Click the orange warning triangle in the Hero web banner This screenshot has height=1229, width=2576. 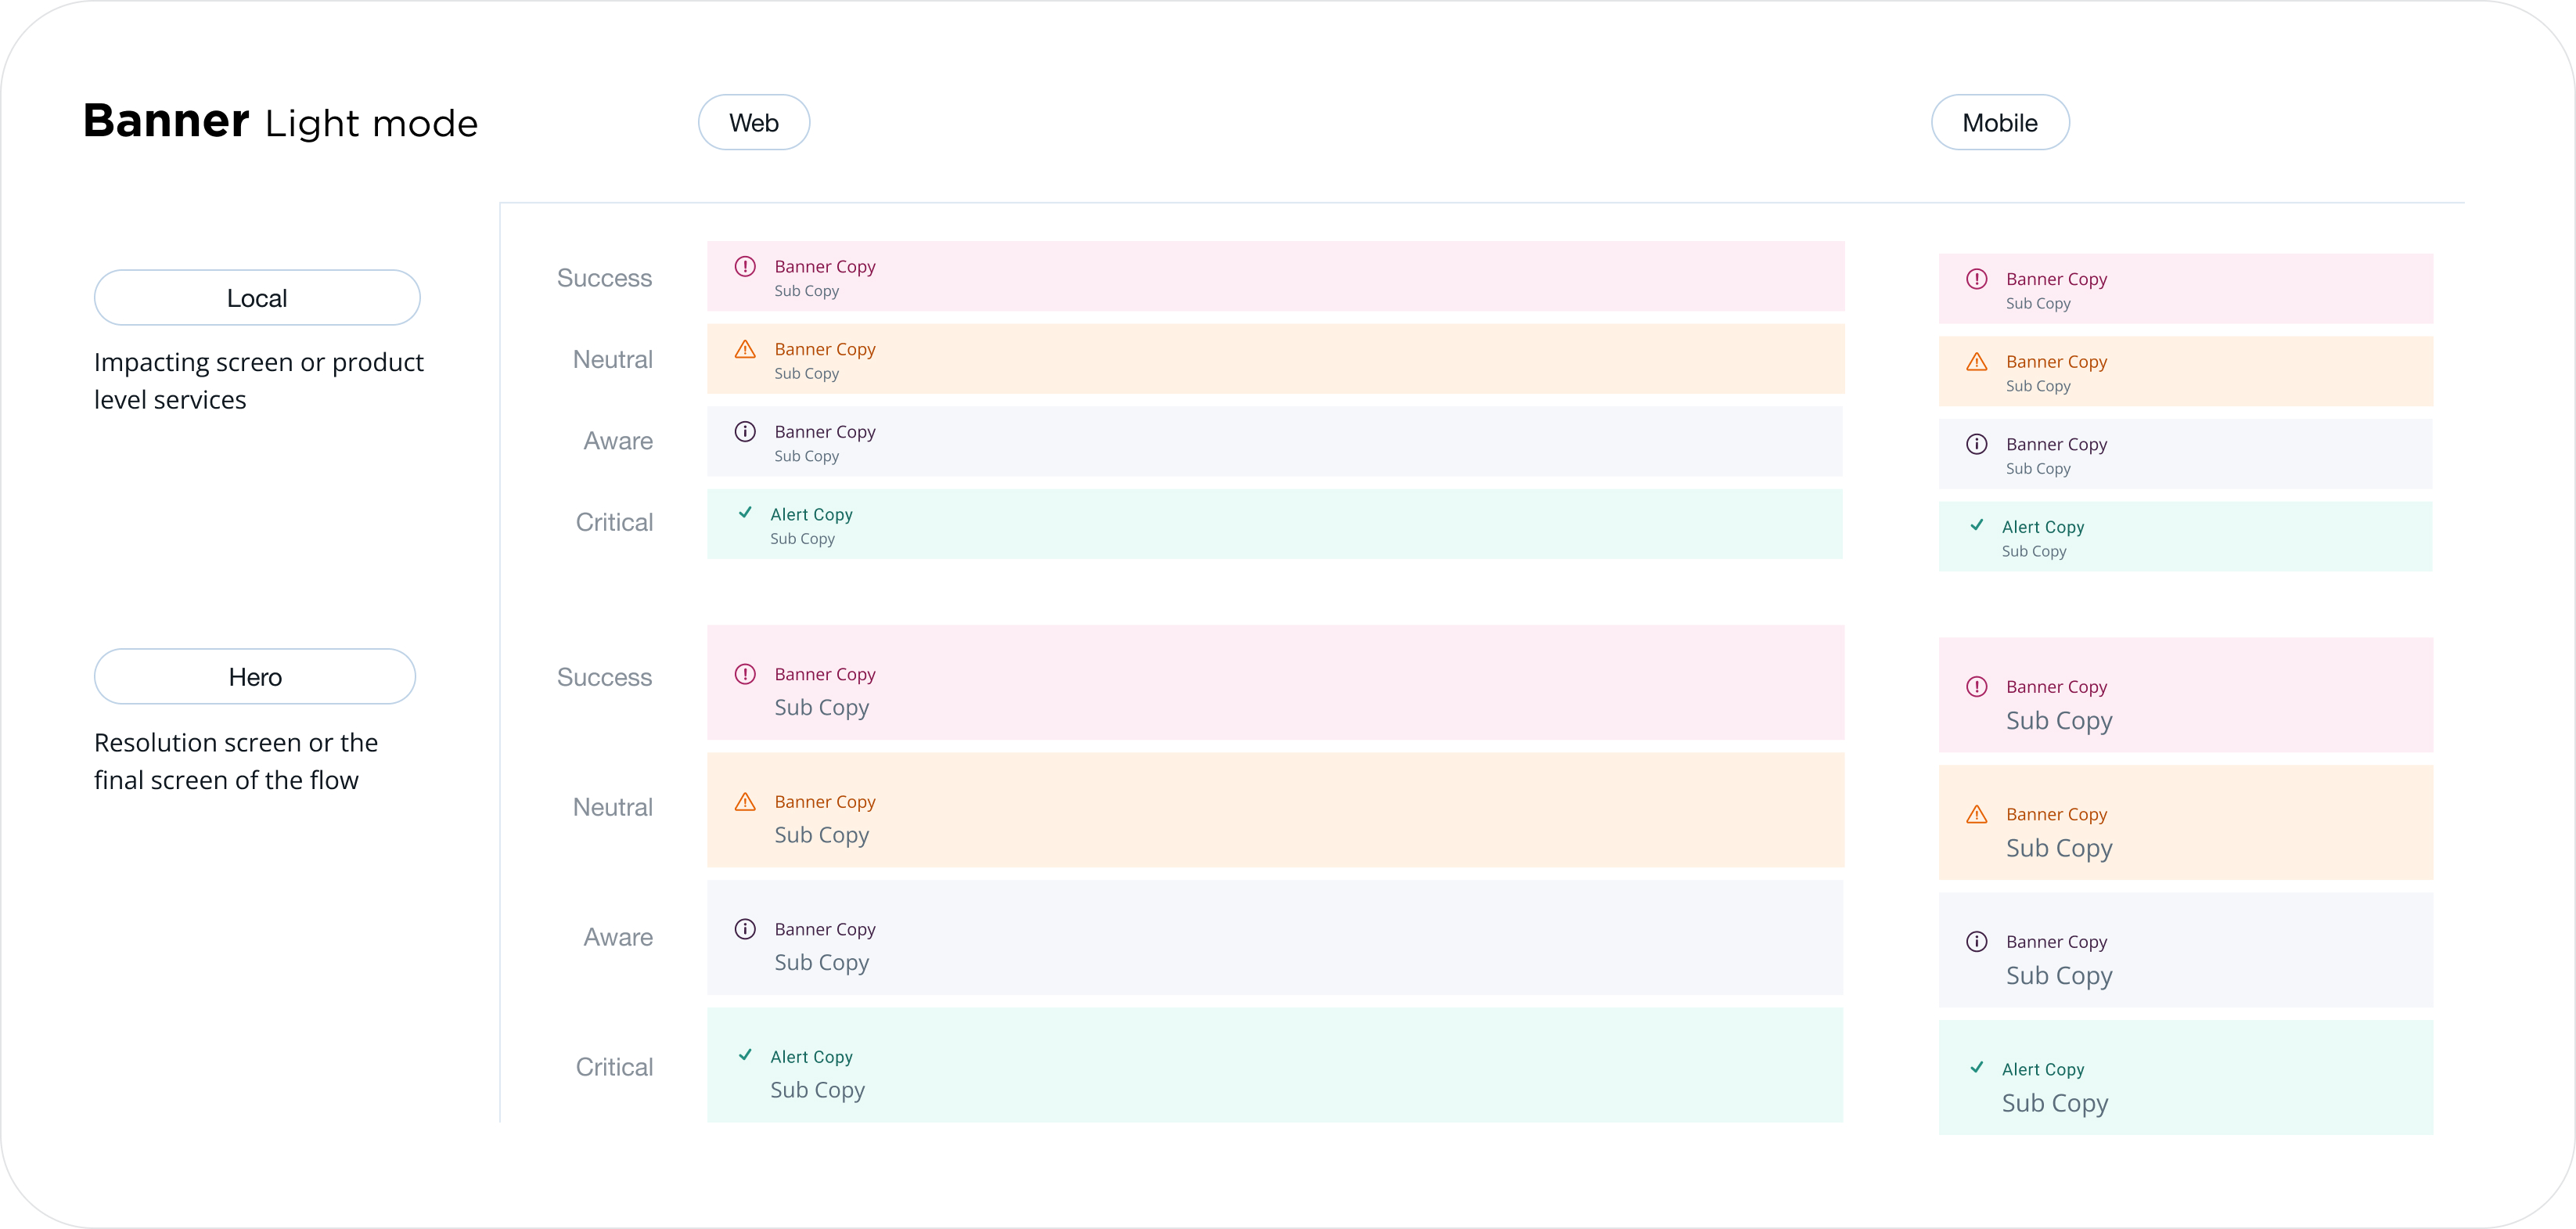745,802
